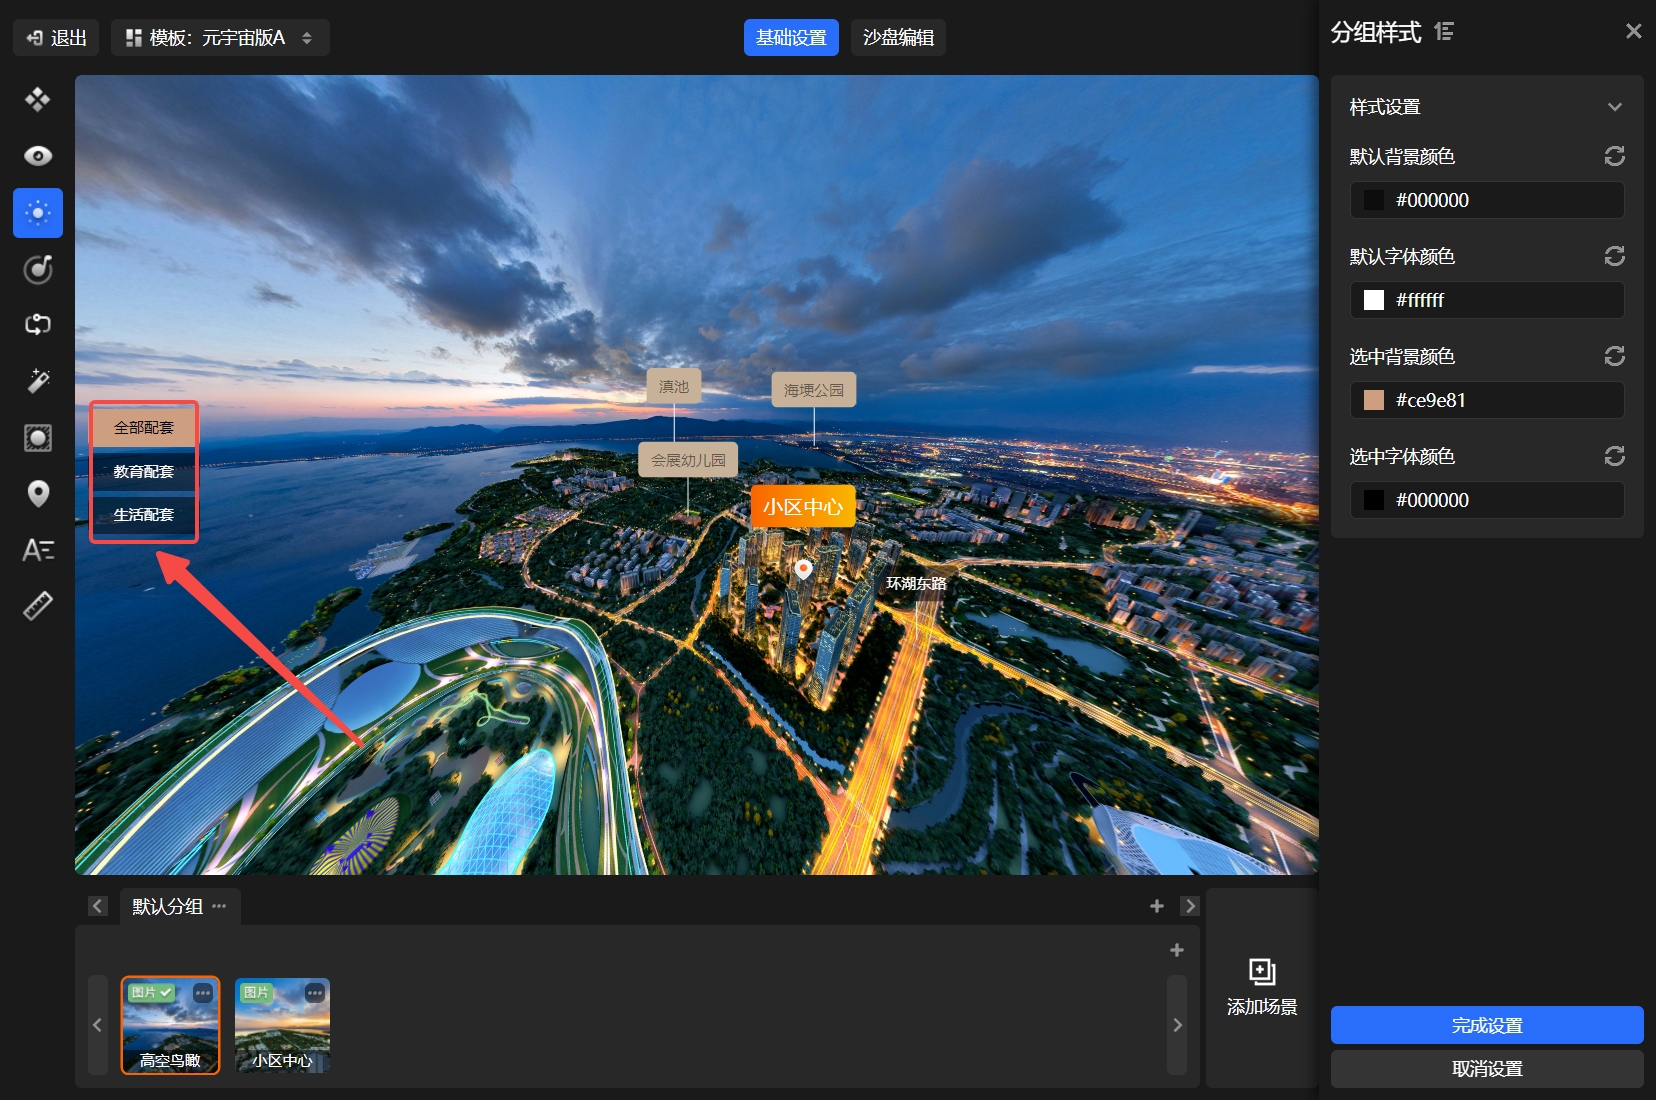Select the map pin location tool
1656x1100 pixels.
(x=38, y=494)
